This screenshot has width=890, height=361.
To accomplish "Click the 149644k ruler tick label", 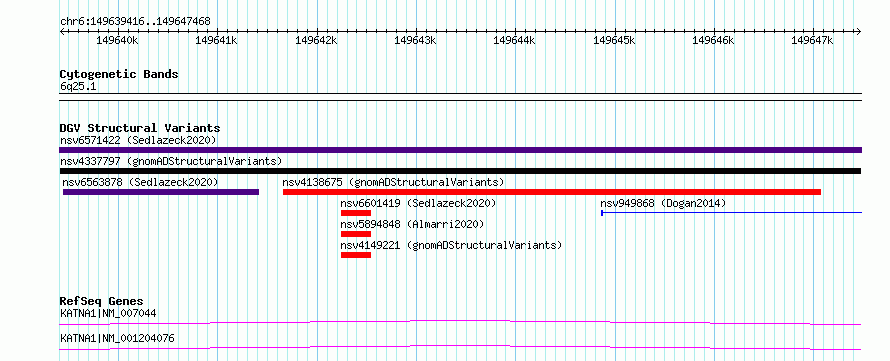I will click(x=514, y=40).
